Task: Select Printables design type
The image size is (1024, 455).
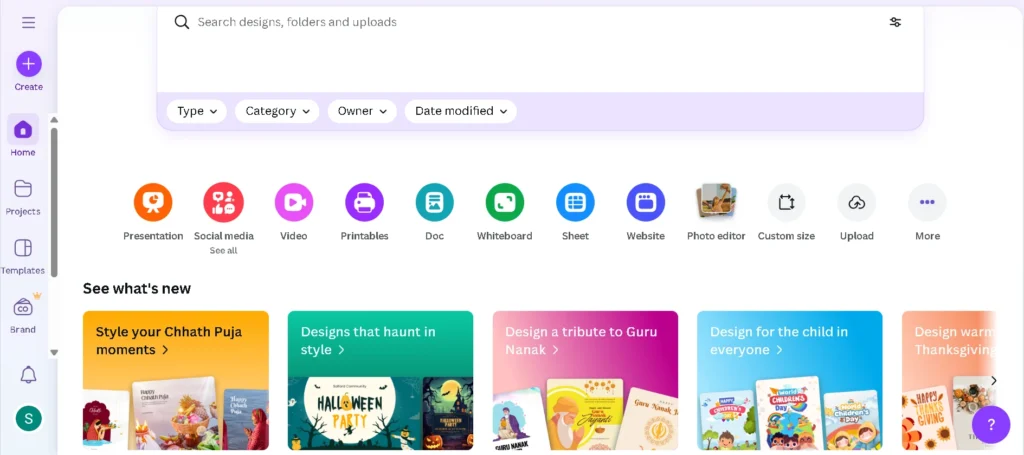Action: coord(364,213)
